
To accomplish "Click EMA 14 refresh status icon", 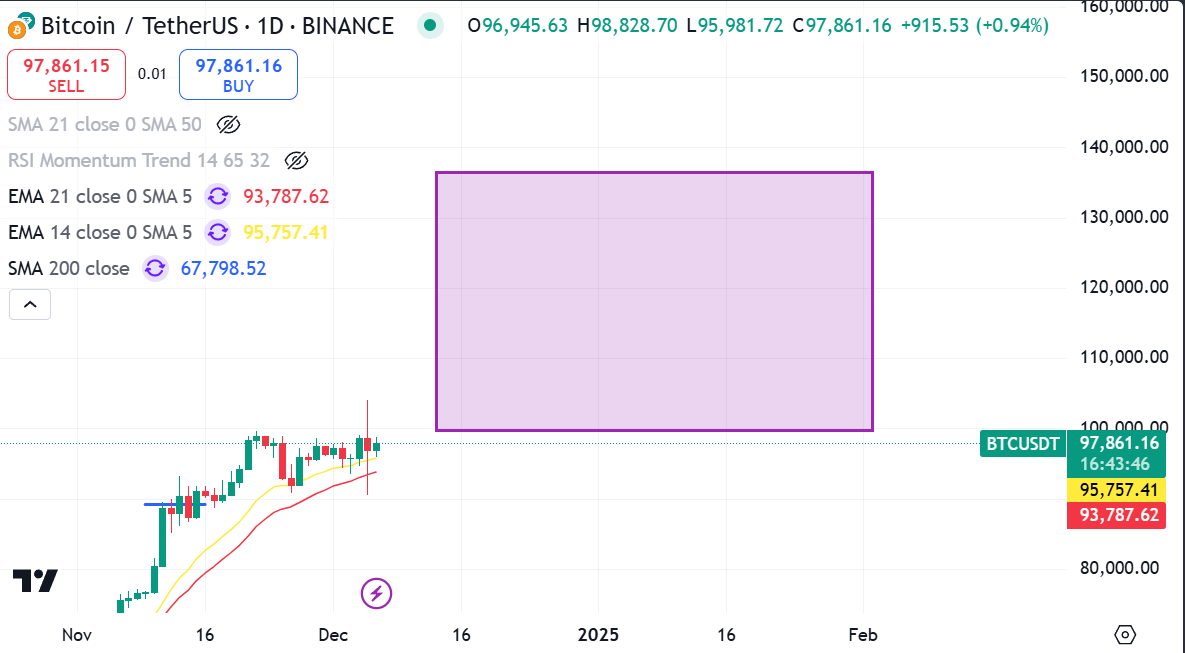I will pyautogui.click(x=218, y=232).
